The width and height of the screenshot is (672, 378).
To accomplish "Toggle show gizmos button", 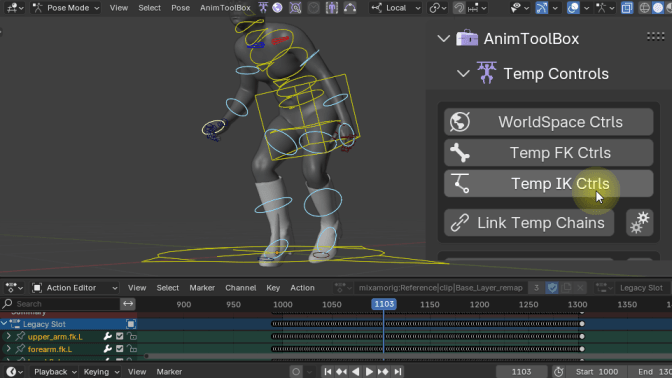I will pos(542,8).
